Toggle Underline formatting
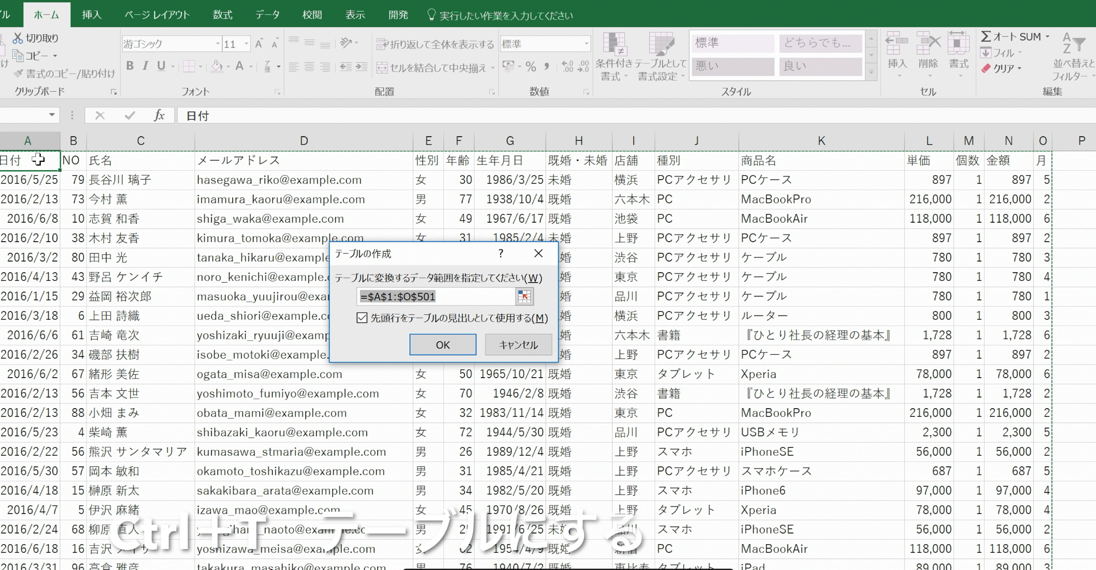Image resolution: width=1096 pixels, height=570 pixels. click(161, 66)
